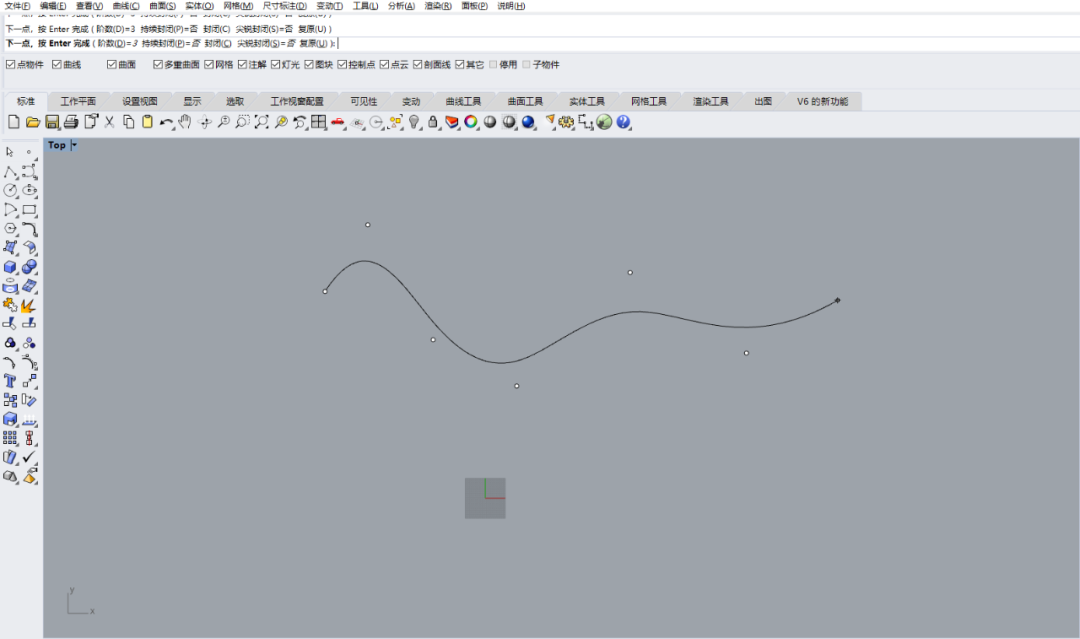Click the Print icon in toolbar
The width and height of the screenshot is (1080, 639).
(71, 122)
